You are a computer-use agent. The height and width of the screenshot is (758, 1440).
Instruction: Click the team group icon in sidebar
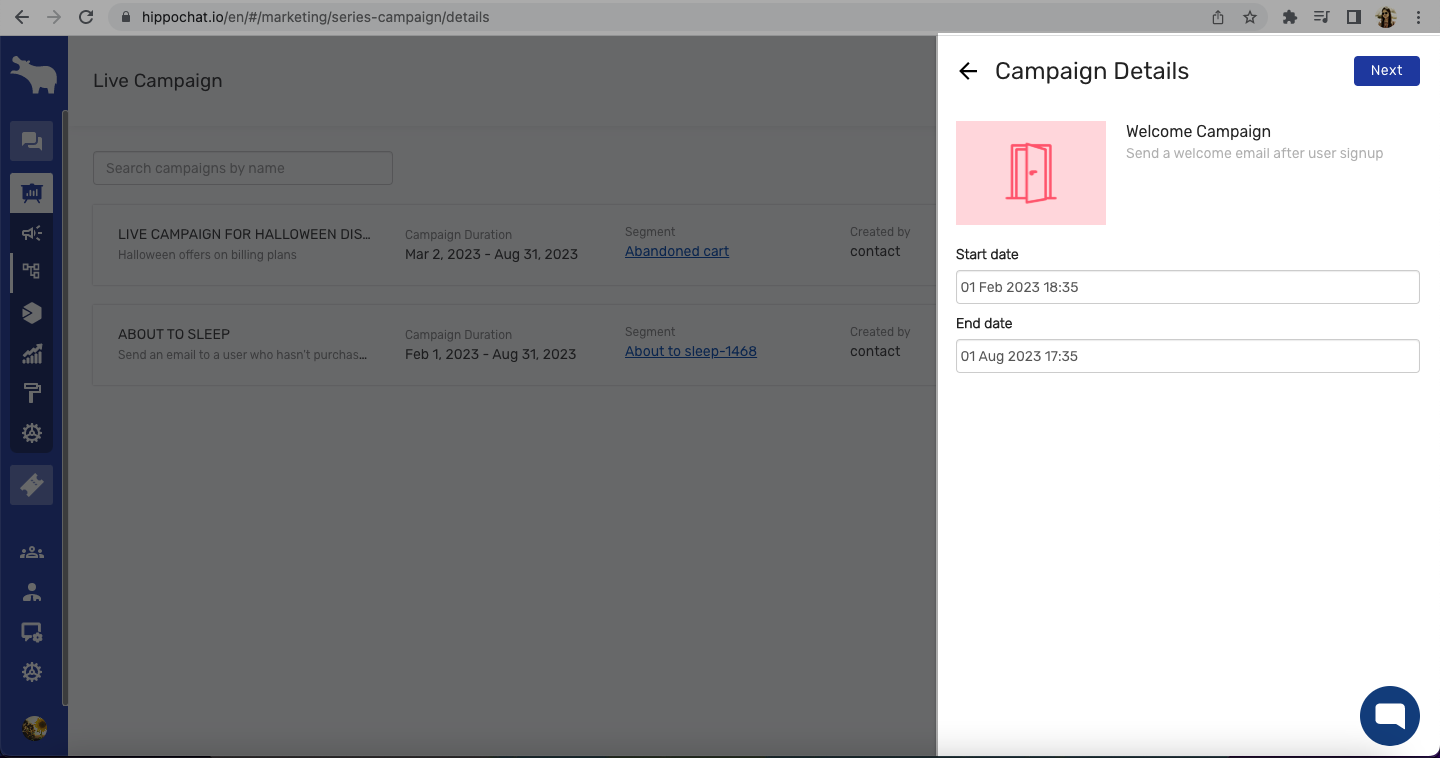32,552
